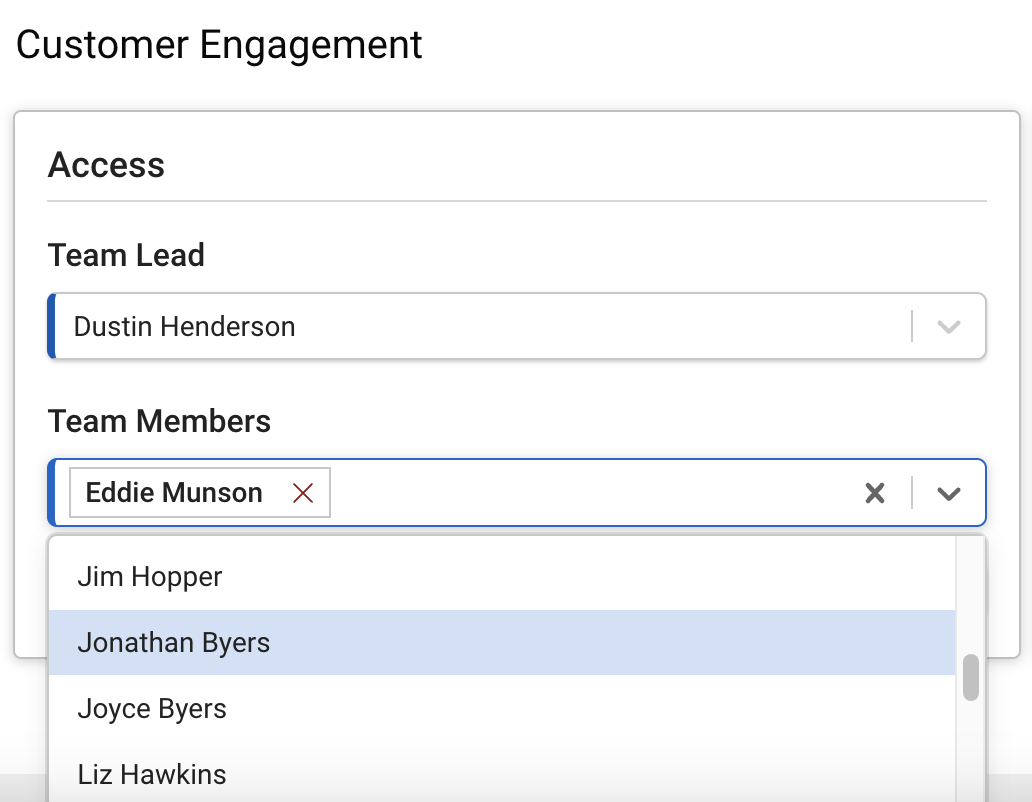Click the Customer Engagement page title
Viewport: 1032px width, 802px height.
tap(219, 45)
